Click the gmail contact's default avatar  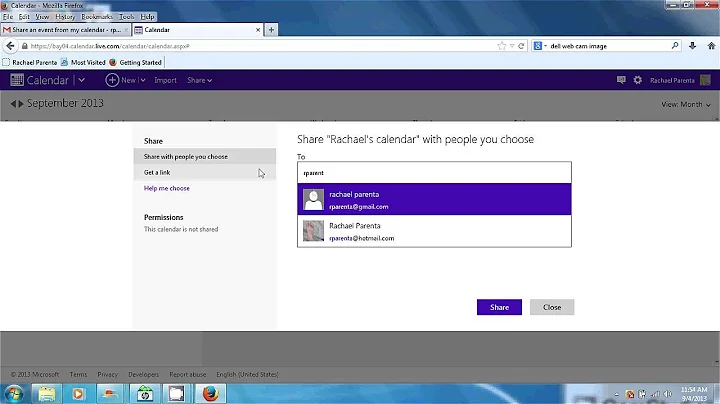pyautogui.click(x=314, y=200)
